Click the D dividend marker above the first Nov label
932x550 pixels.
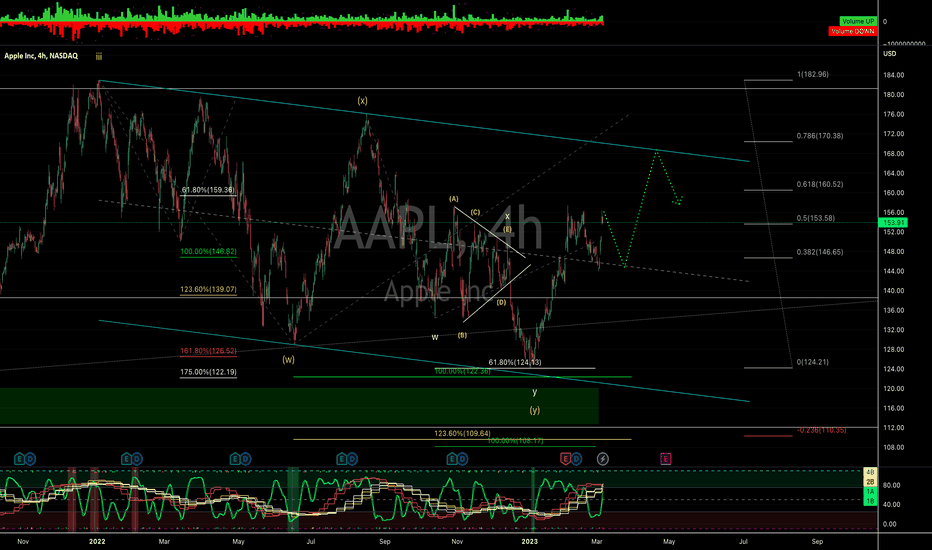pos(30,458)
